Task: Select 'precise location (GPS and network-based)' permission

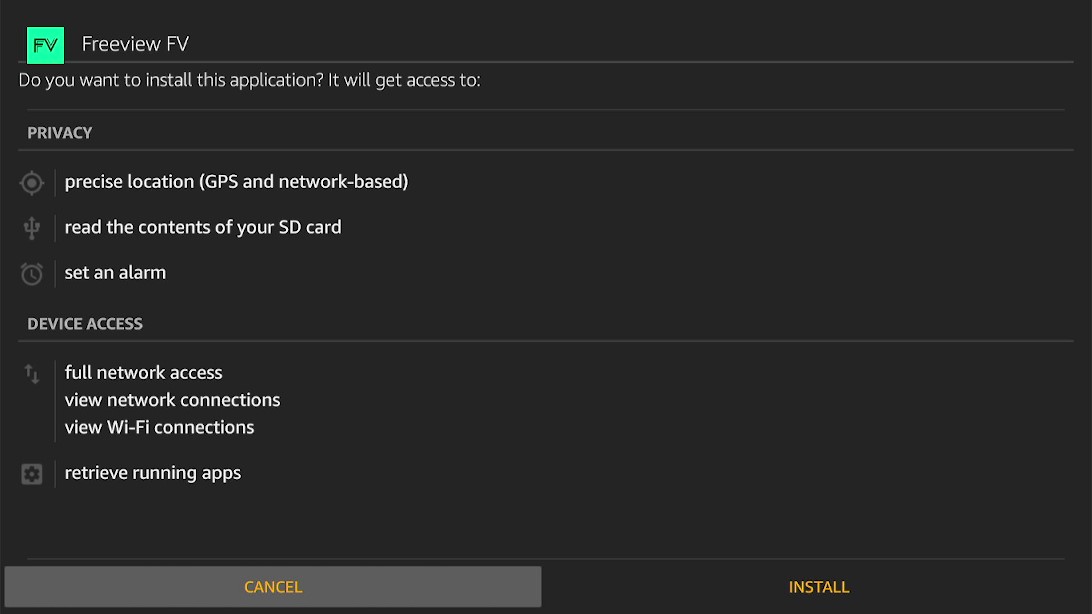Action: tap(236, 182)
